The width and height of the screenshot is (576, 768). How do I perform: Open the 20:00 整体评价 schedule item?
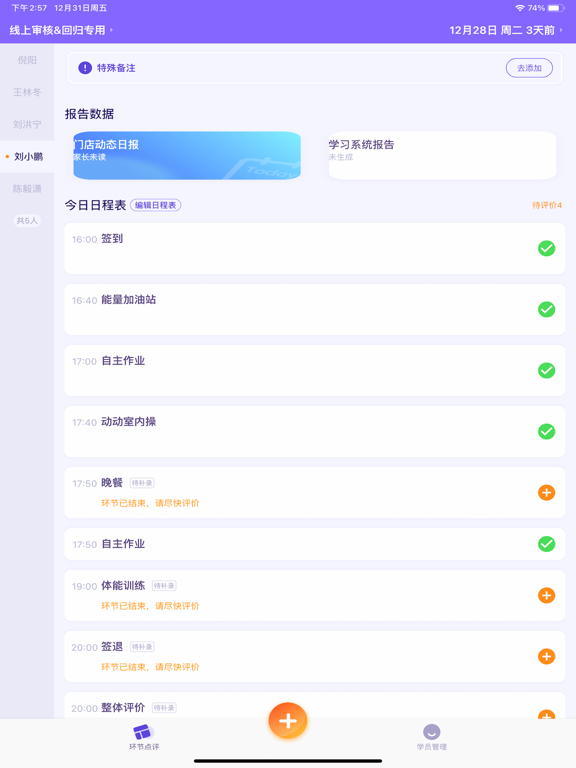[x=314, y=705]
